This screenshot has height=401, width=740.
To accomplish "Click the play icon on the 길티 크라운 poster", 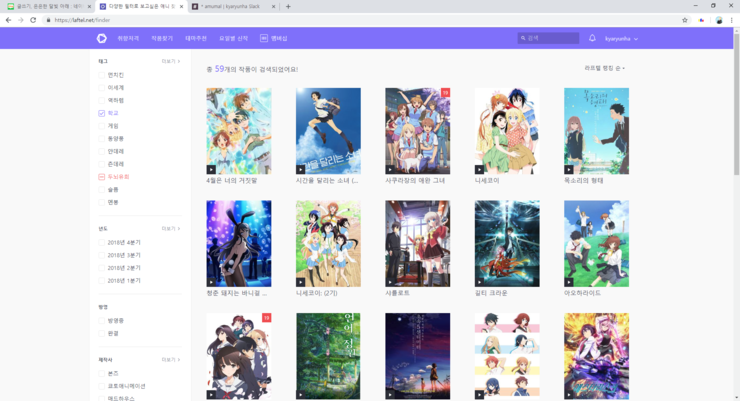I will point(479,282).
